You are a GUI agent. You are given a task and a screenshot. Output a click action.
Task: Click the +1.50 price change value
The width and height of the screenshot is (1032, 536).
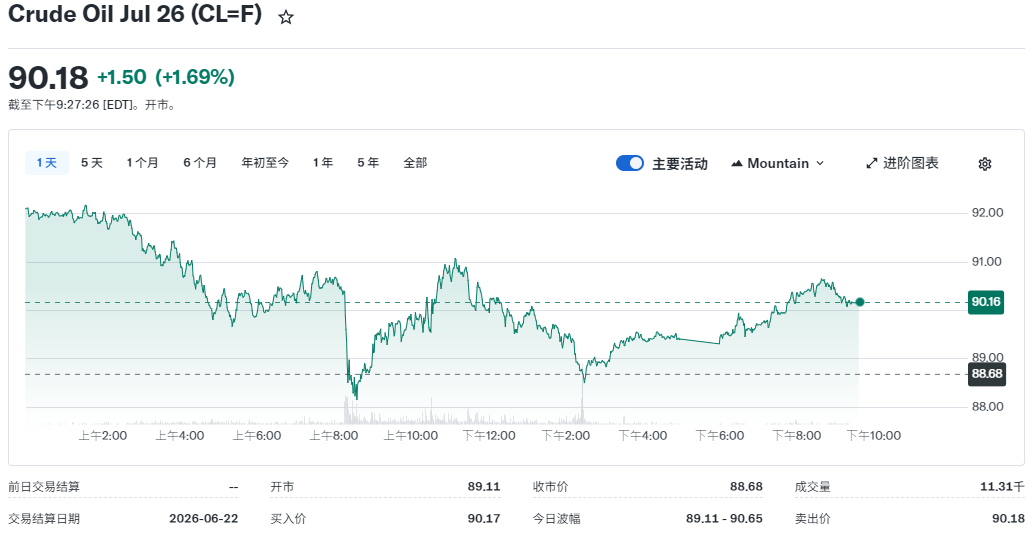tap(122, 77)
